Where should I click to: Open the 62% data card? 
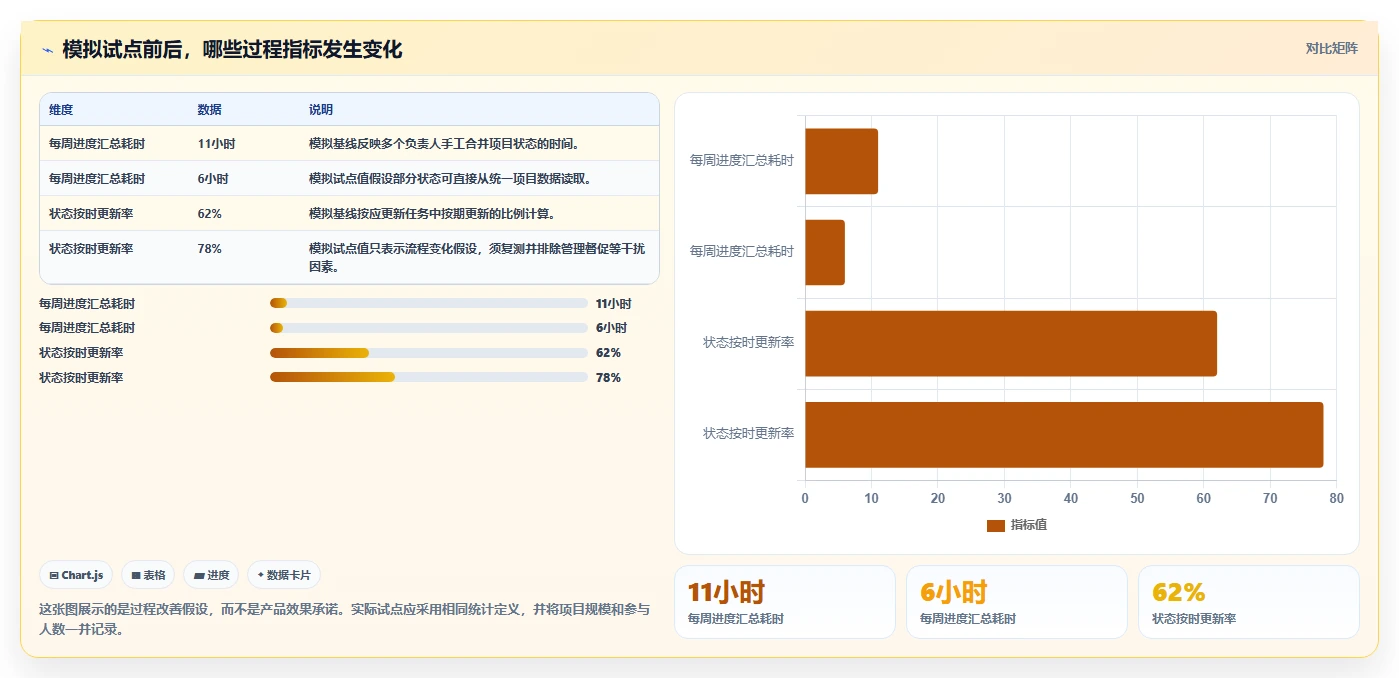click(x=1249, y=602)
